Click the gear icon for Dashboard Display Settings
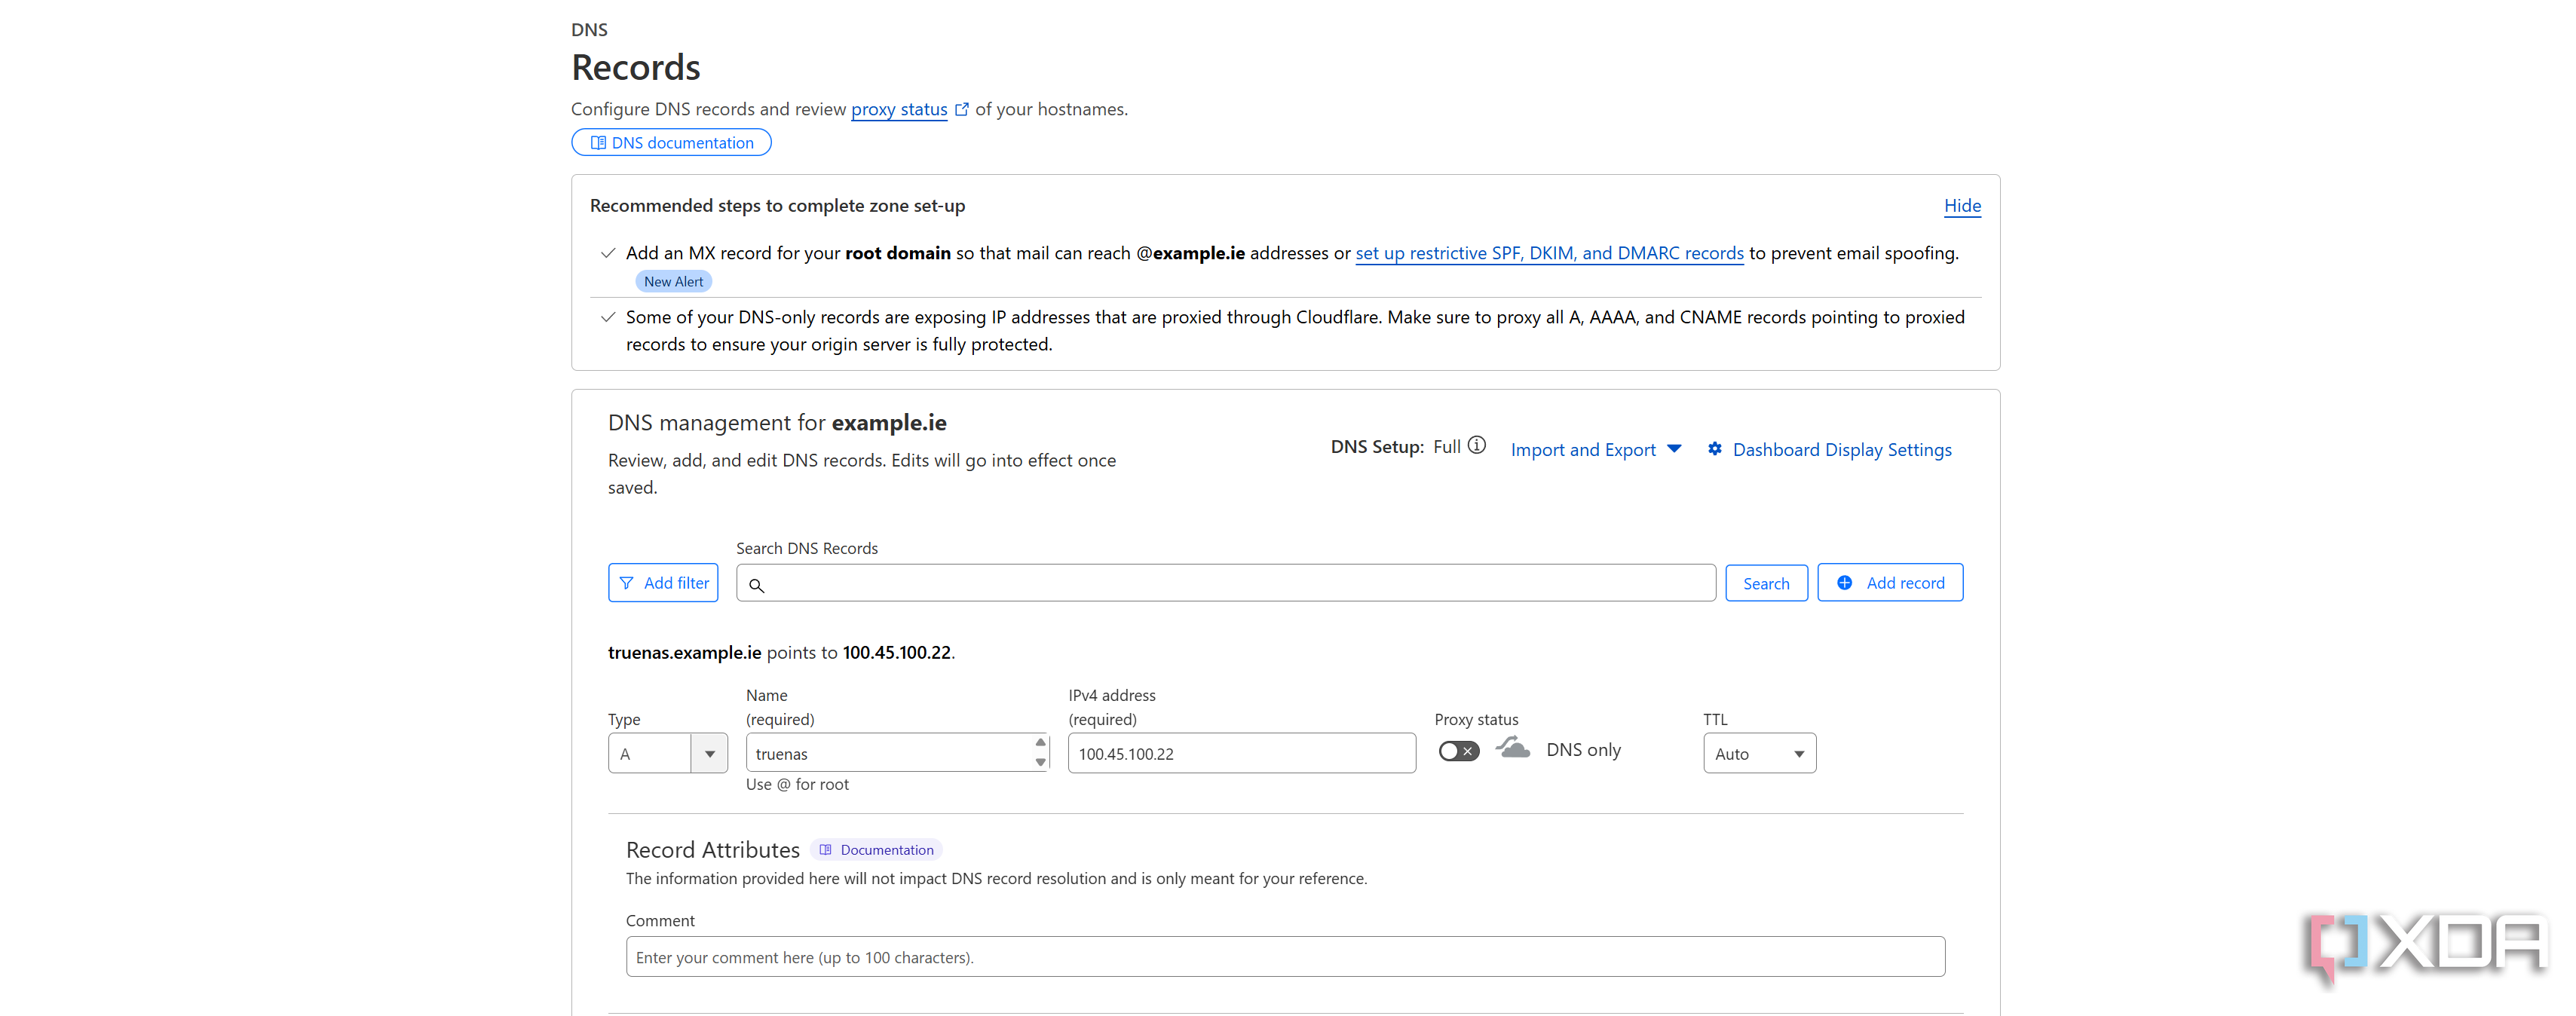This screenshot has height=1016, width=2576. (1715, 449)
